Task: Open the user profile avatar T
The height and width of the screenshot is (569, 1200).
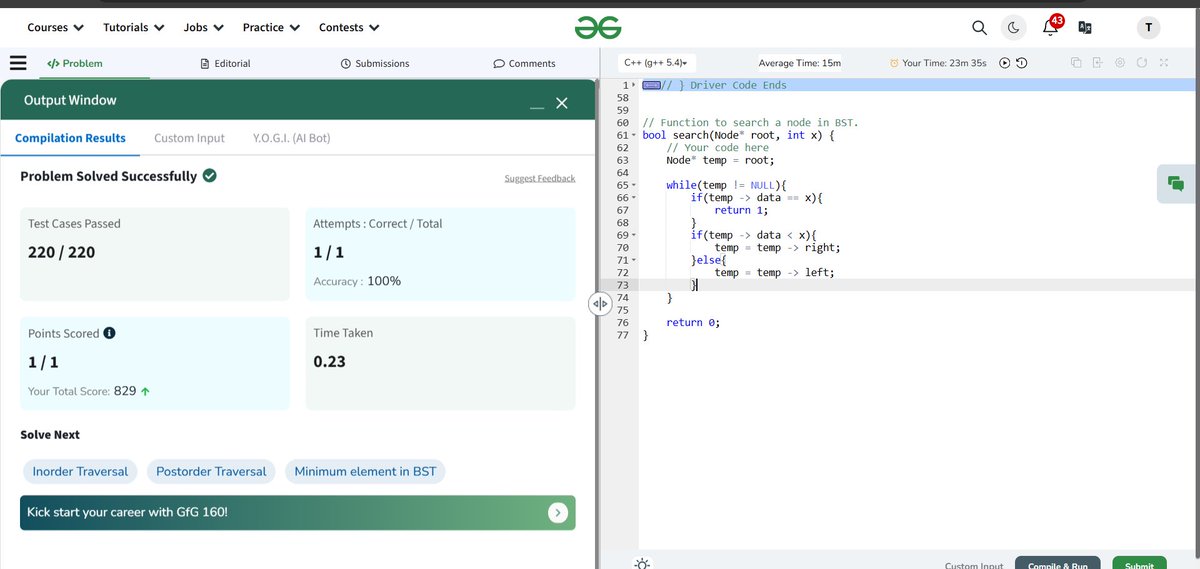Action: 1147,28
